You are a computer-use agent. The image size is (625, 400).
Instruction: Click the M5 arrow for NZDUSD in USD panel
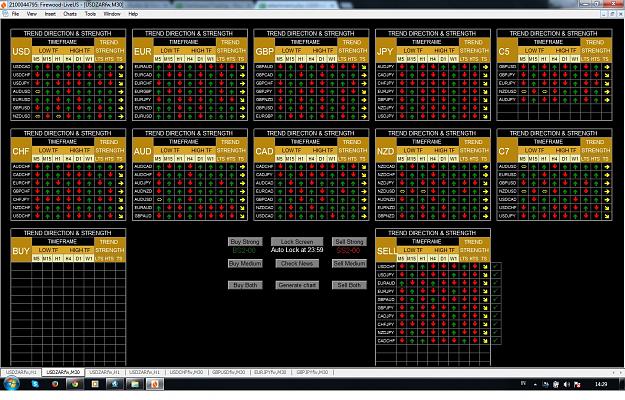tap(37, 116)
